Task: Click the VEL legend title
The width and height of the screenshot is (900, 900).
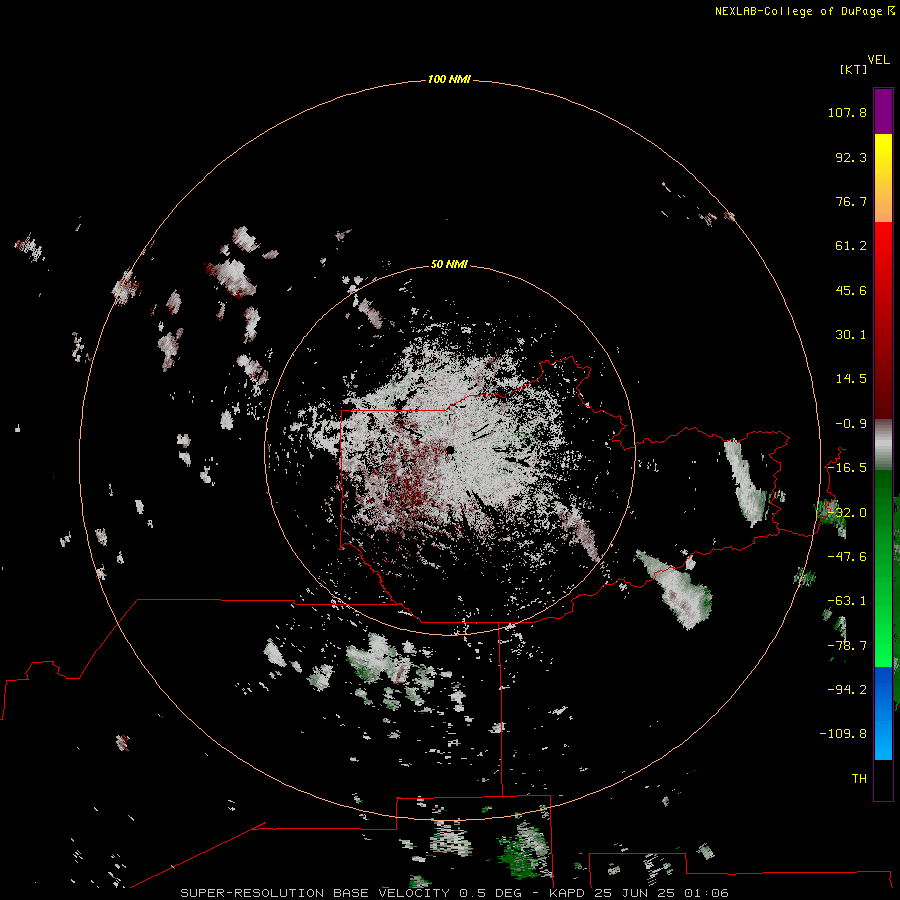Action: 878,60
